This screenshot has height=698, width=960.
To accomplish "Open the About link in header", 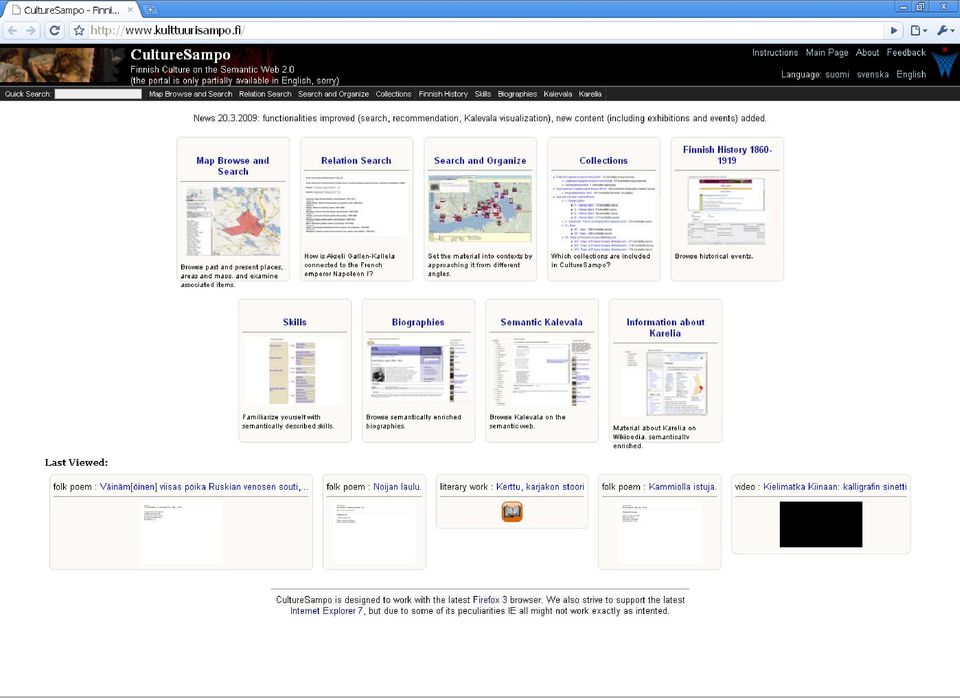I will 867,53.
